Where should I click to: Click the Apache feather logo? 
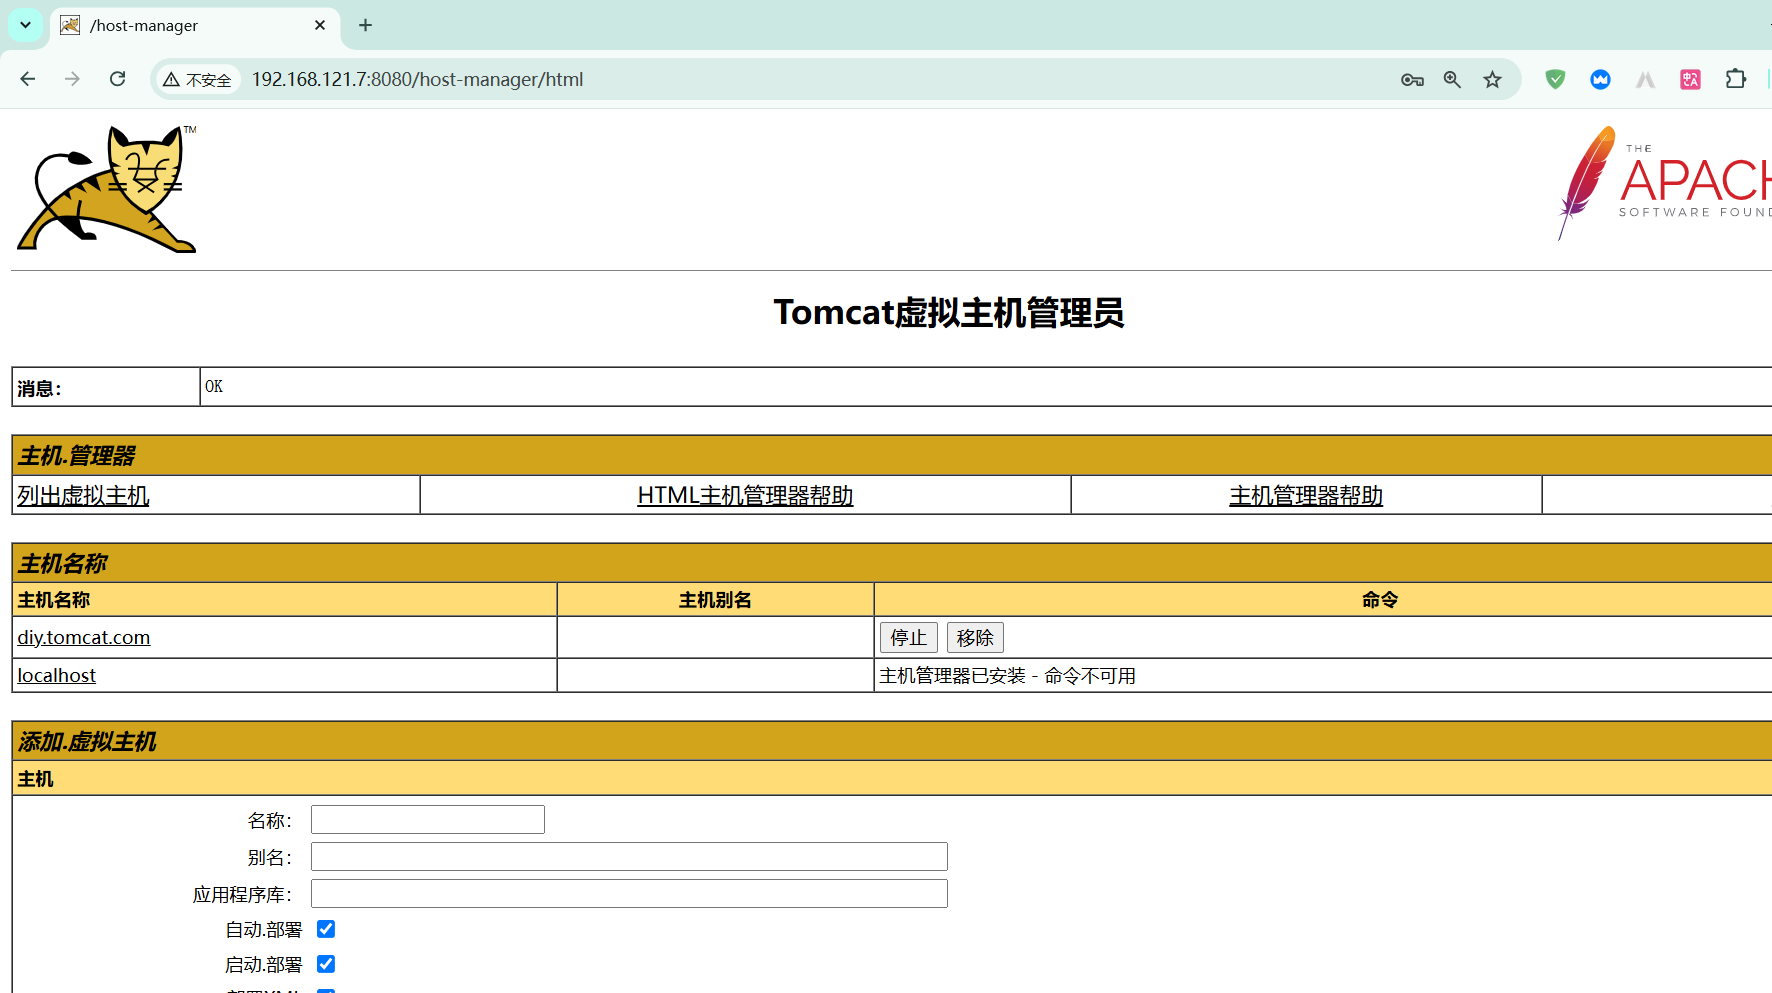(1663, 183)
